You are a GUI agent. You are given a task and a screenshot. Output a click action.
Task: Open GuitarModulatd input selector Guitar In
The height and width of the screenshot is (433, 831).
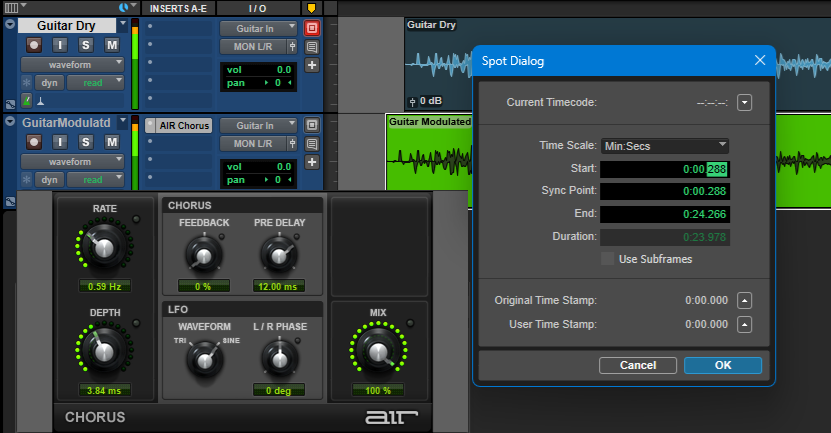pyautogui.click(x=258, y=126)
